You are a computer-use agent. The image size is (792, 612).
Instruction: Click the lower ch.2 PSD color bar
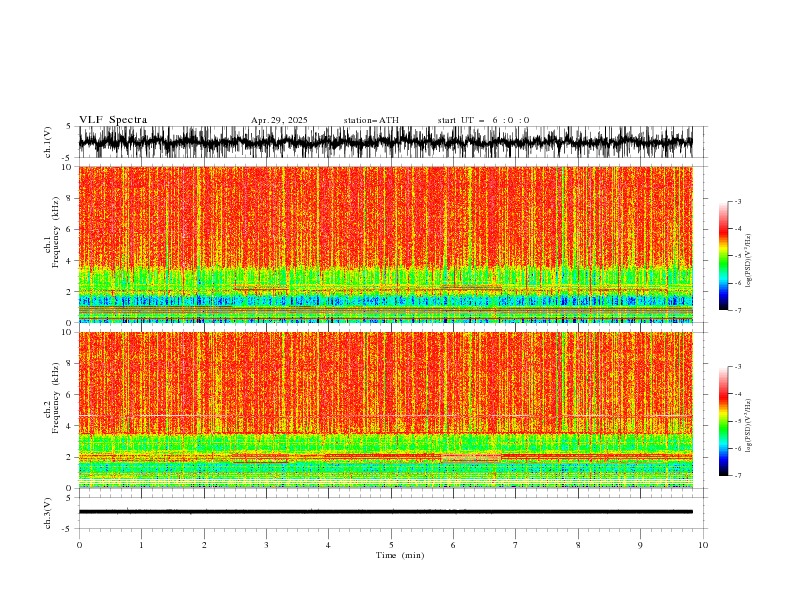point(724,421)
